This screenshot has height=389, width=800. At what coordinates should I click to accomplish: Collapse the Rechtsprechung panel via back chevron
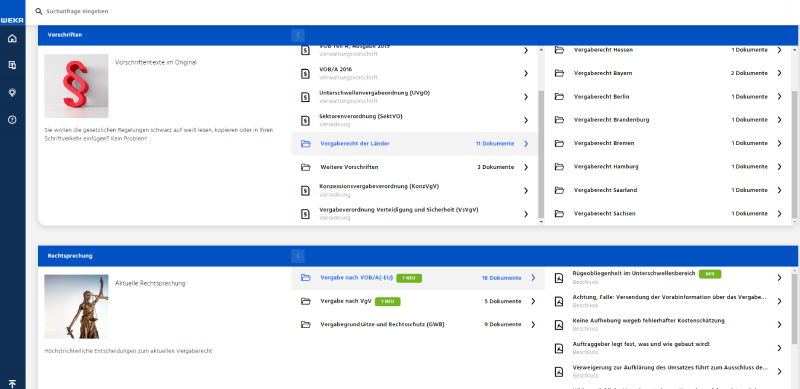pos(298,256)
